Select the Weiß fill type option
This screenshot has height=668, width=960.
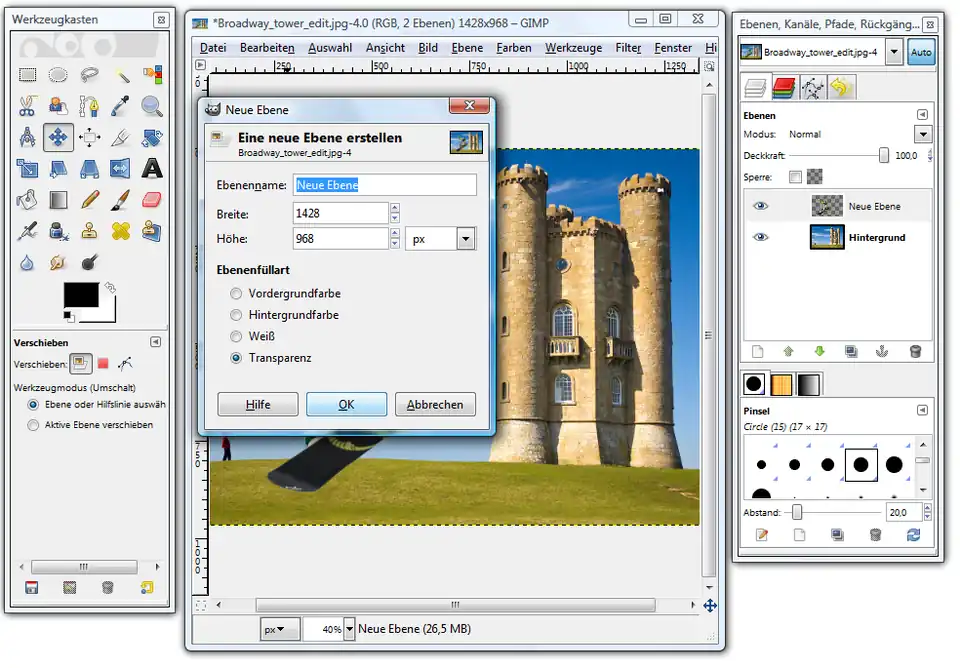pos(236,337)
